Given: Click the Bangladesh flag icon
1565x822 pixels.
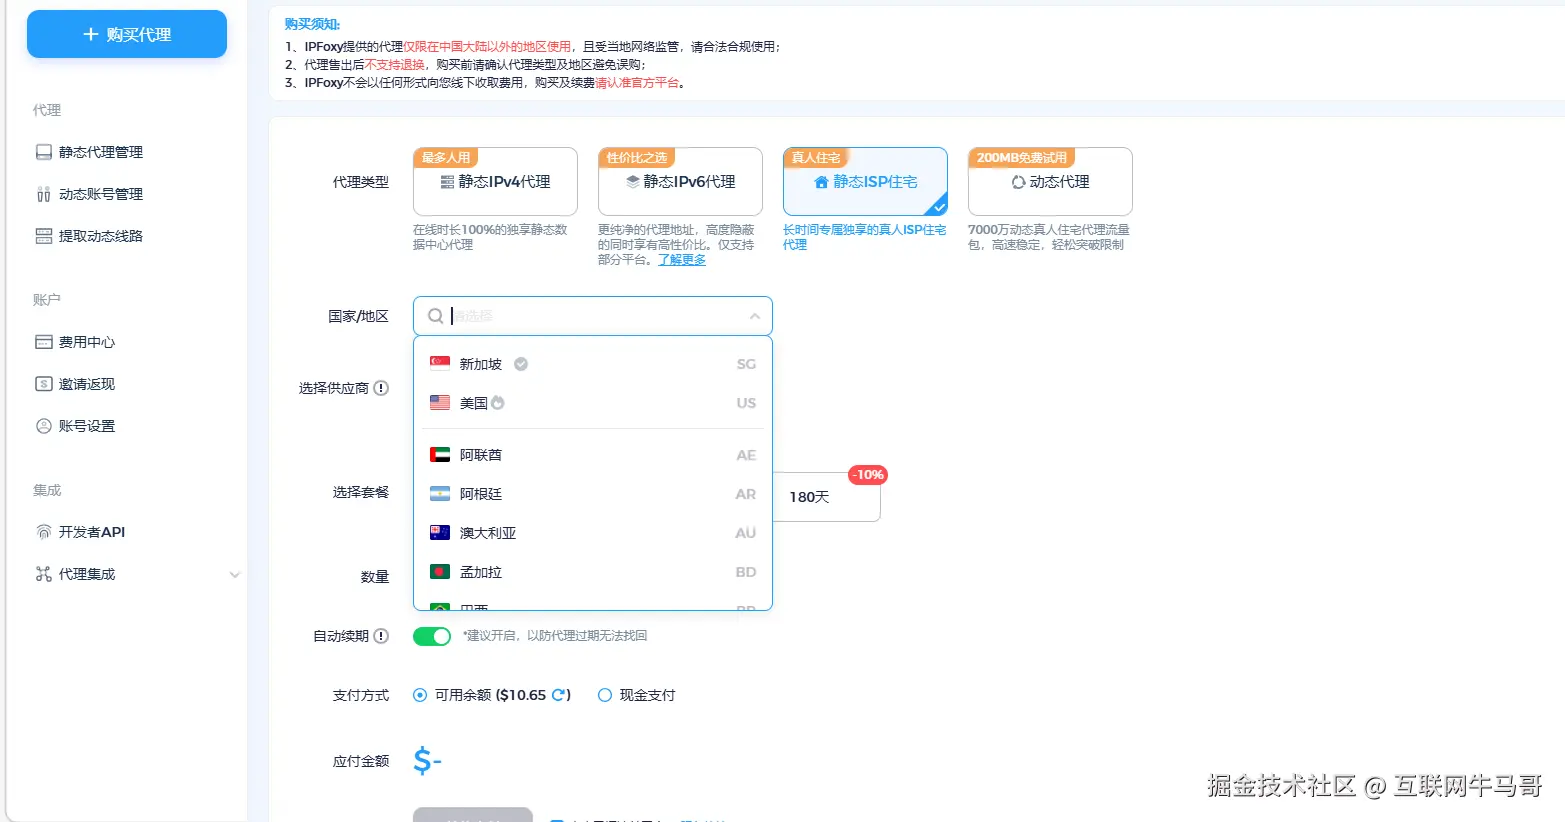Looking at the screenshot, I should 440,572.
